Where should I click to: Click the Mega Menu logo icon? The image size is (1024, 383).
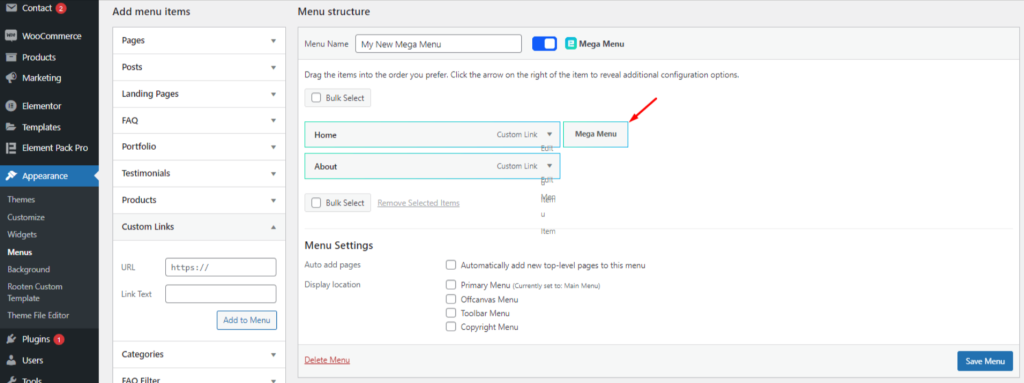point(570,44)
